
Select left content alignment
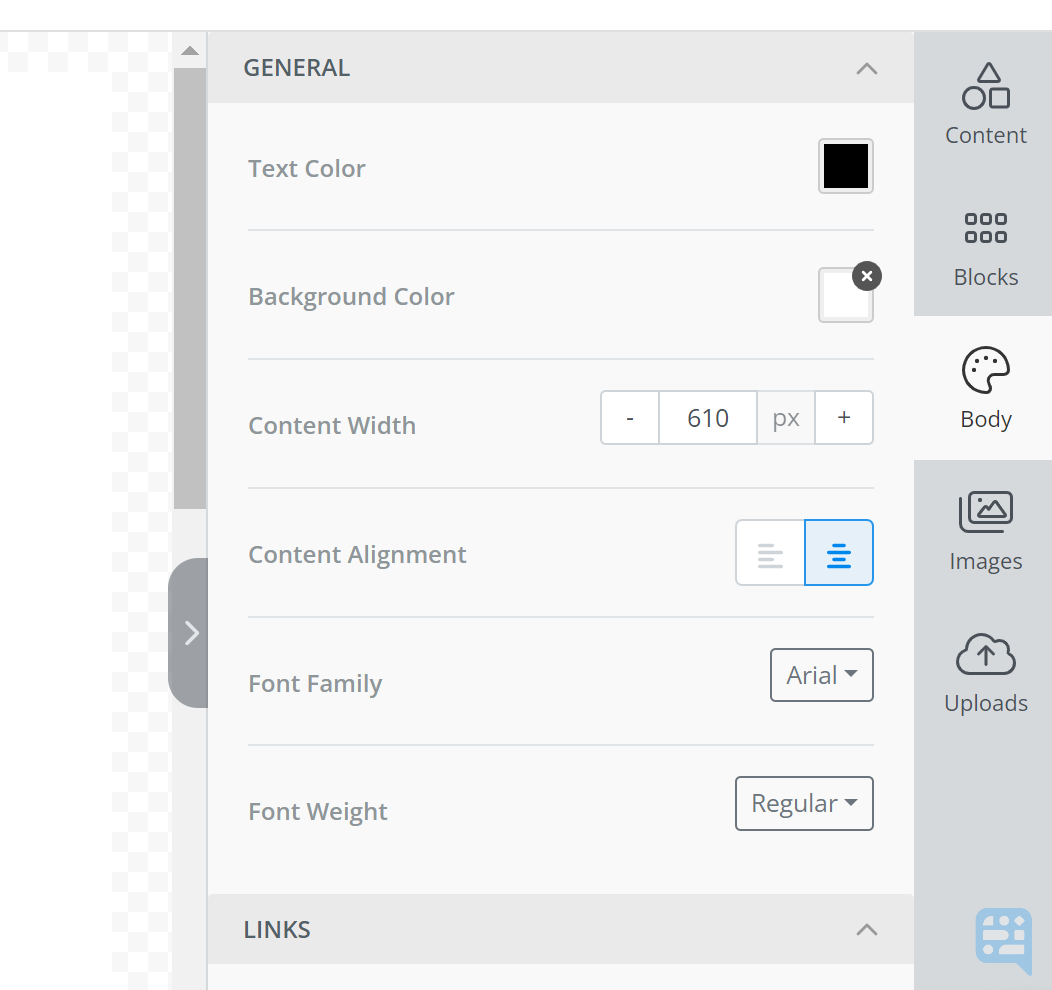click(x=770, y=552)
